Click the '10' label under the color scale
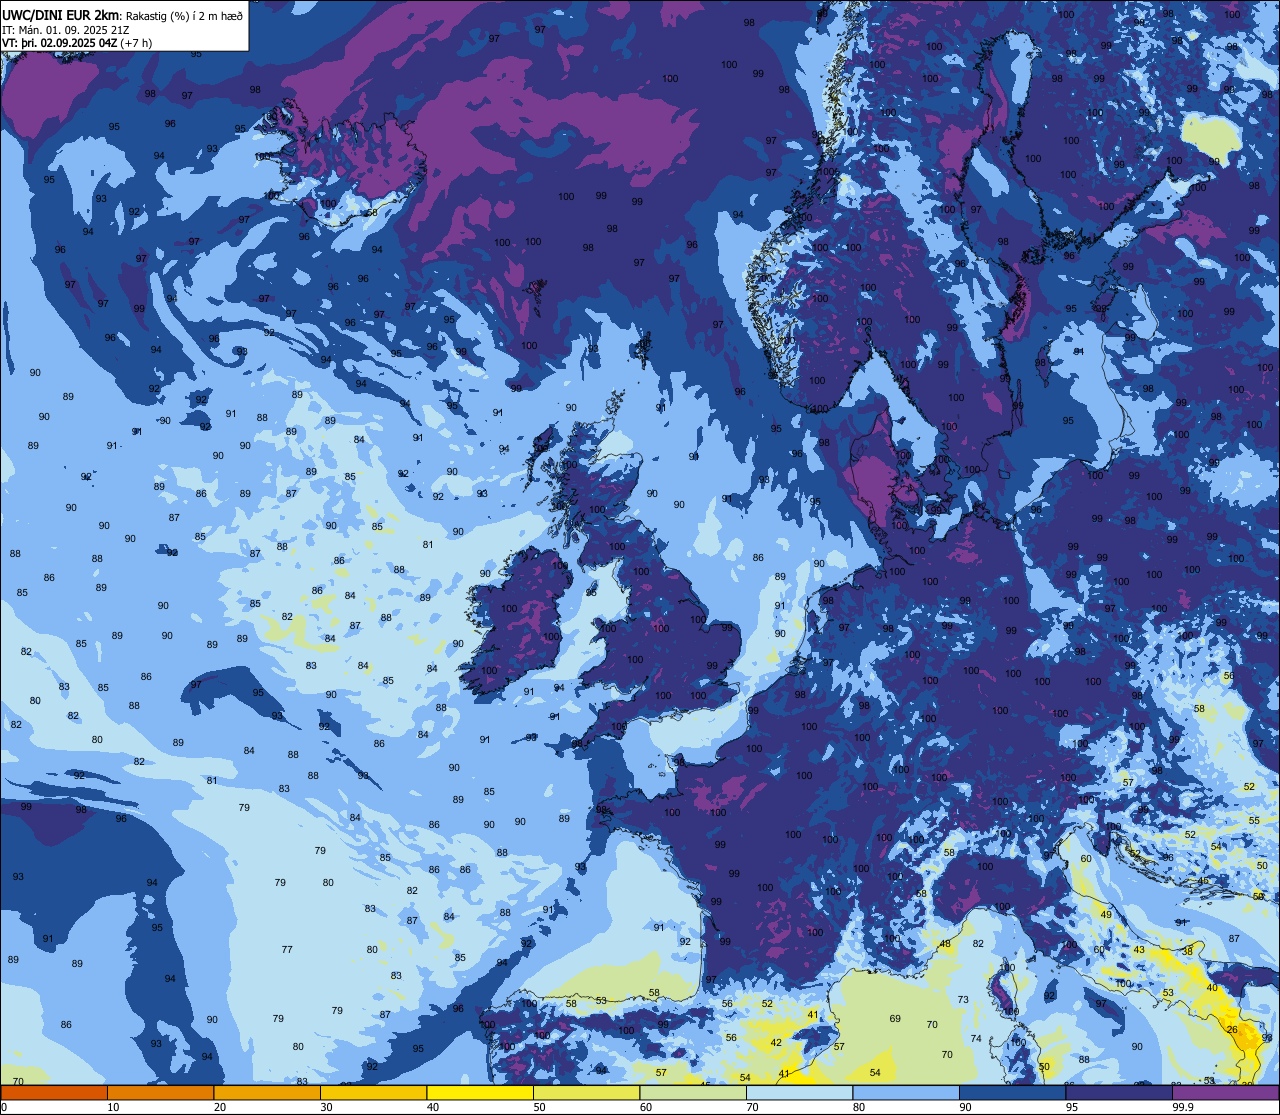This screenshot has width=1280, height=1115. [x=113, y=1107]
